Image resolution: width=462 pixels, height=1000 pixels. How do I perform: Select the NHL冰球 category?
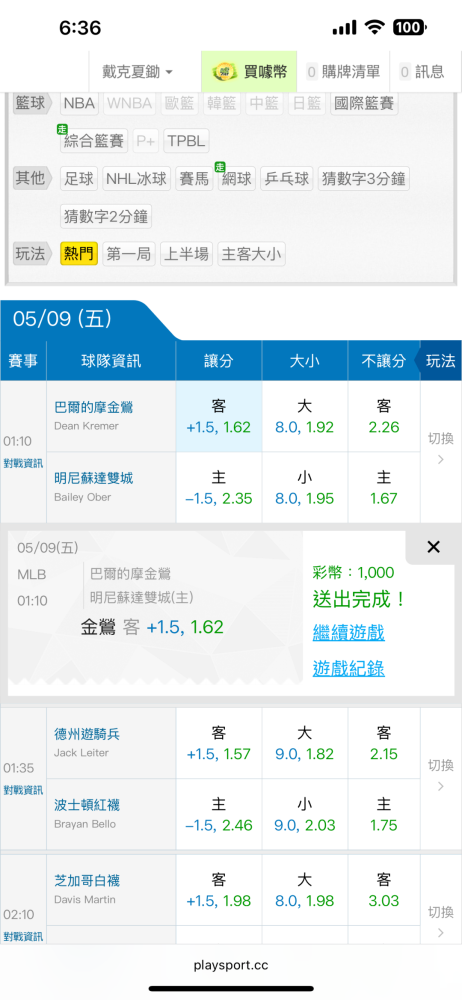click(137, 179)
